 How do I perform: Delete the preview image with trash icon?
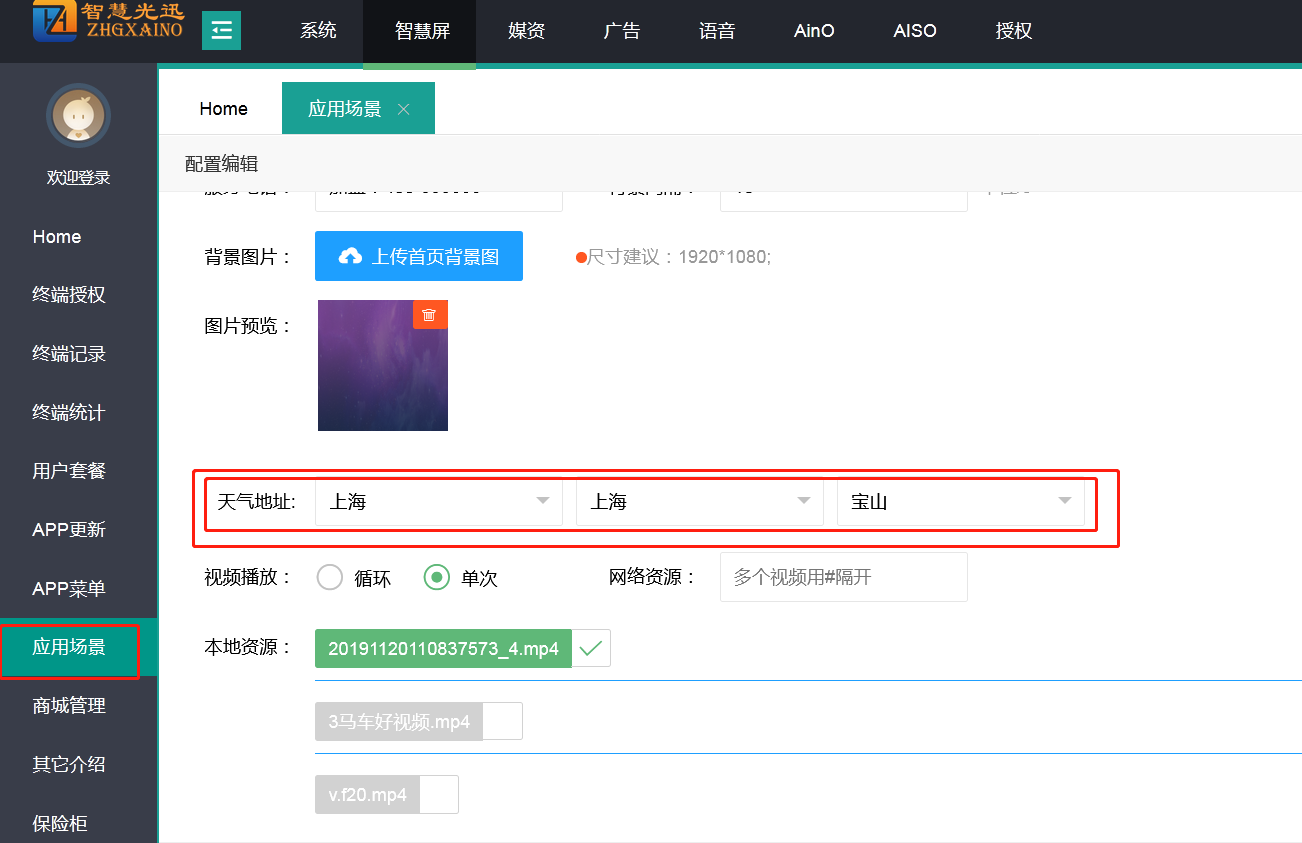(430, 314)
